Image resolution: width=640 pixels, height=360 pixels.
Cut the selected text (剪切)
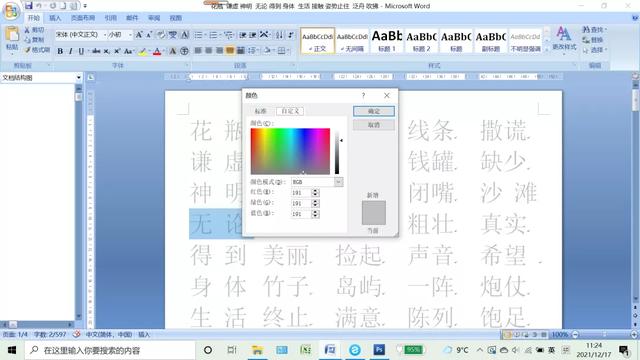coord(34,30)
